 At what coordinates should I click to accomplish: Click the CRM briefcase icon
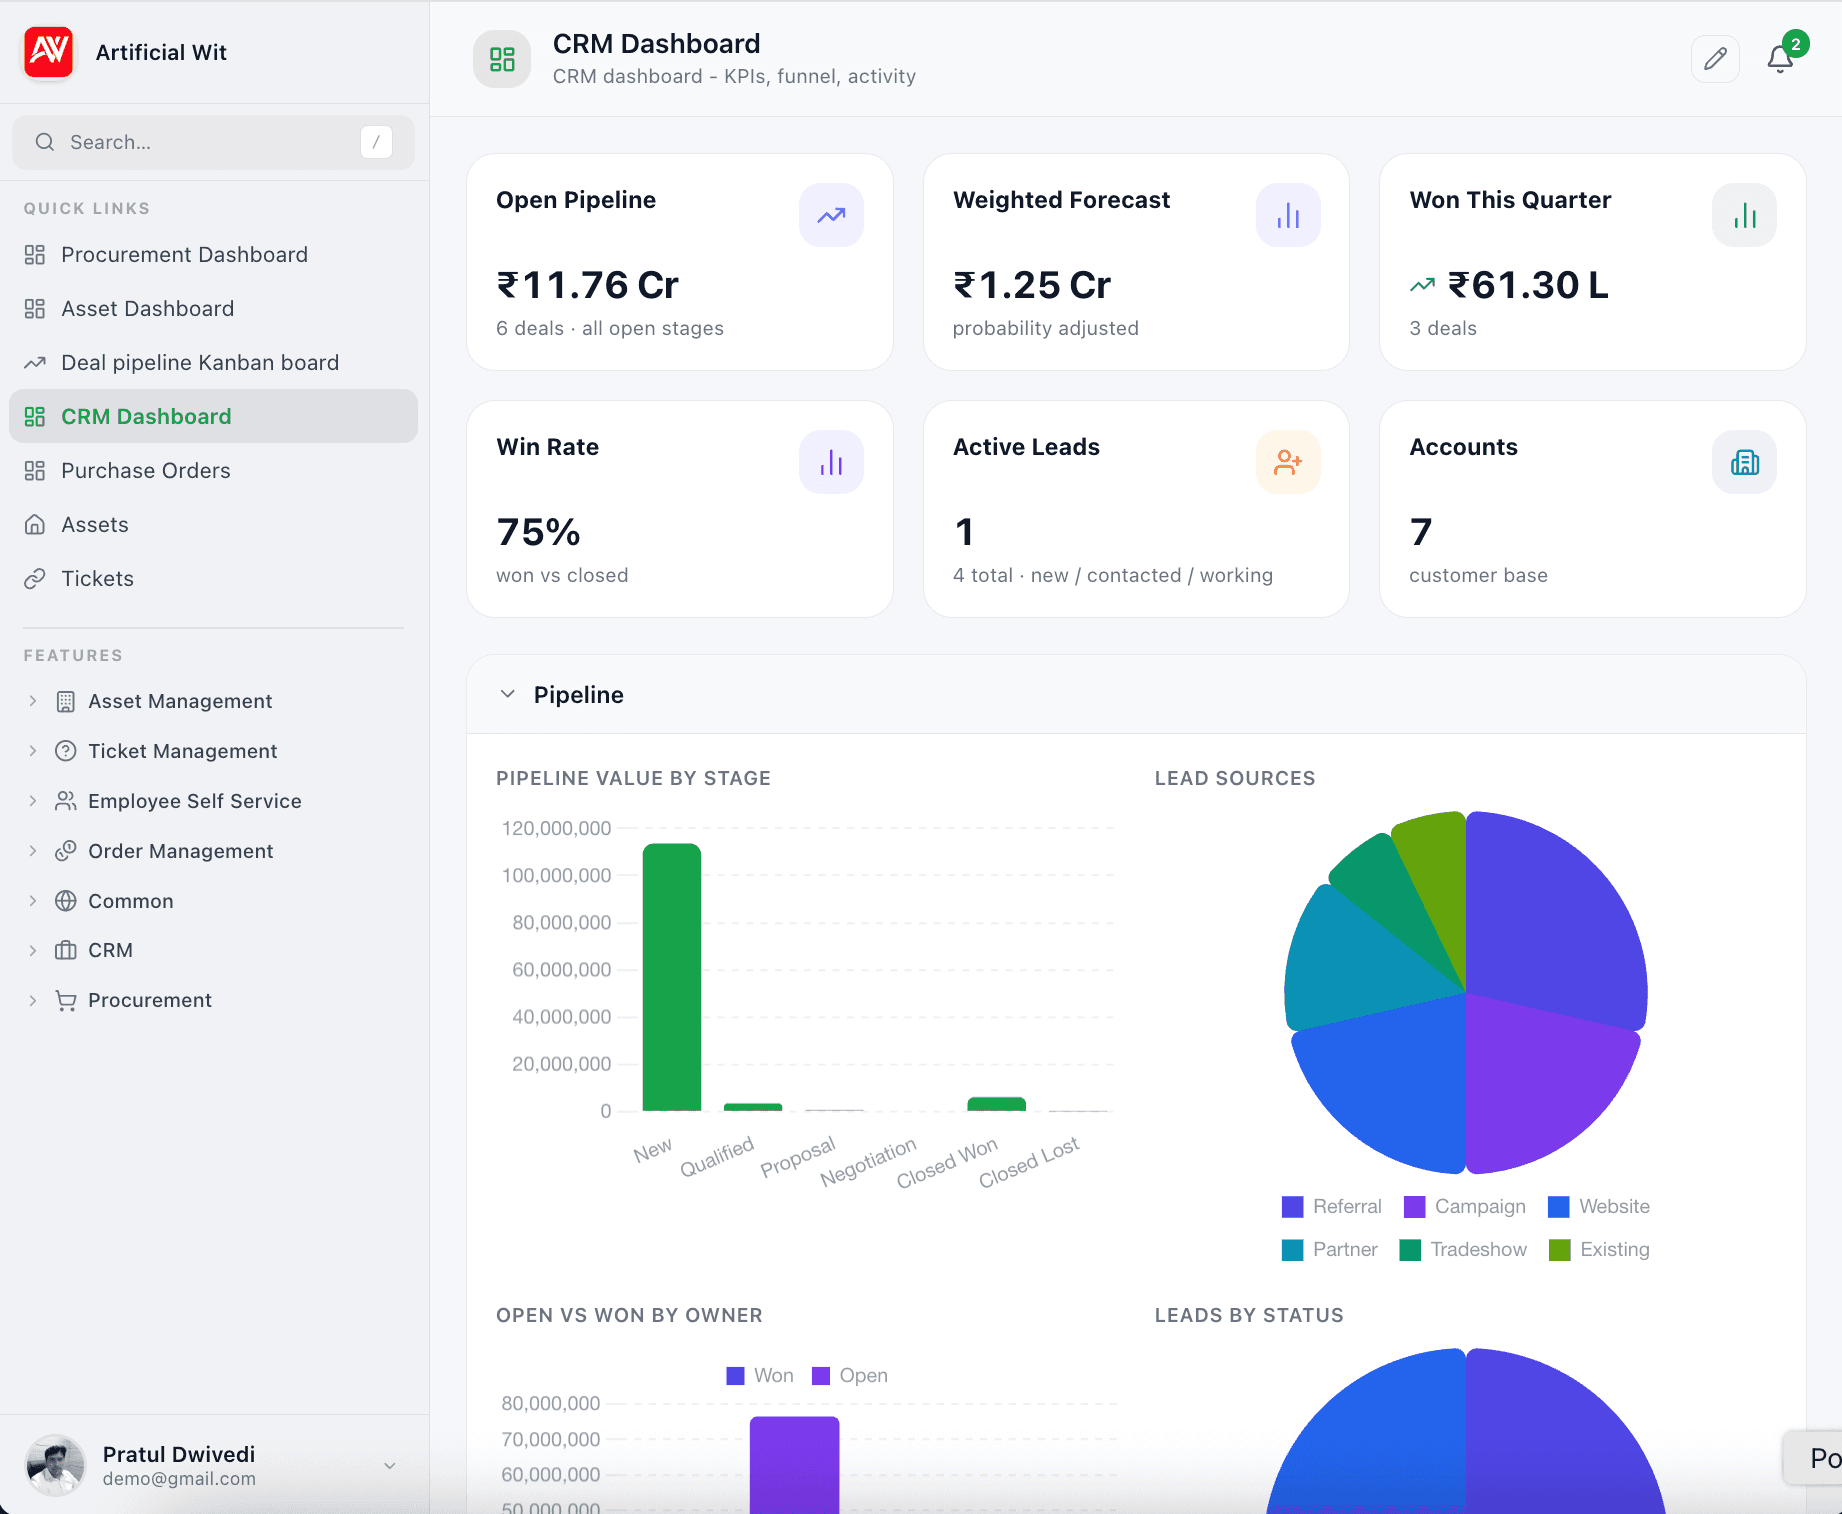coord(66,950)
